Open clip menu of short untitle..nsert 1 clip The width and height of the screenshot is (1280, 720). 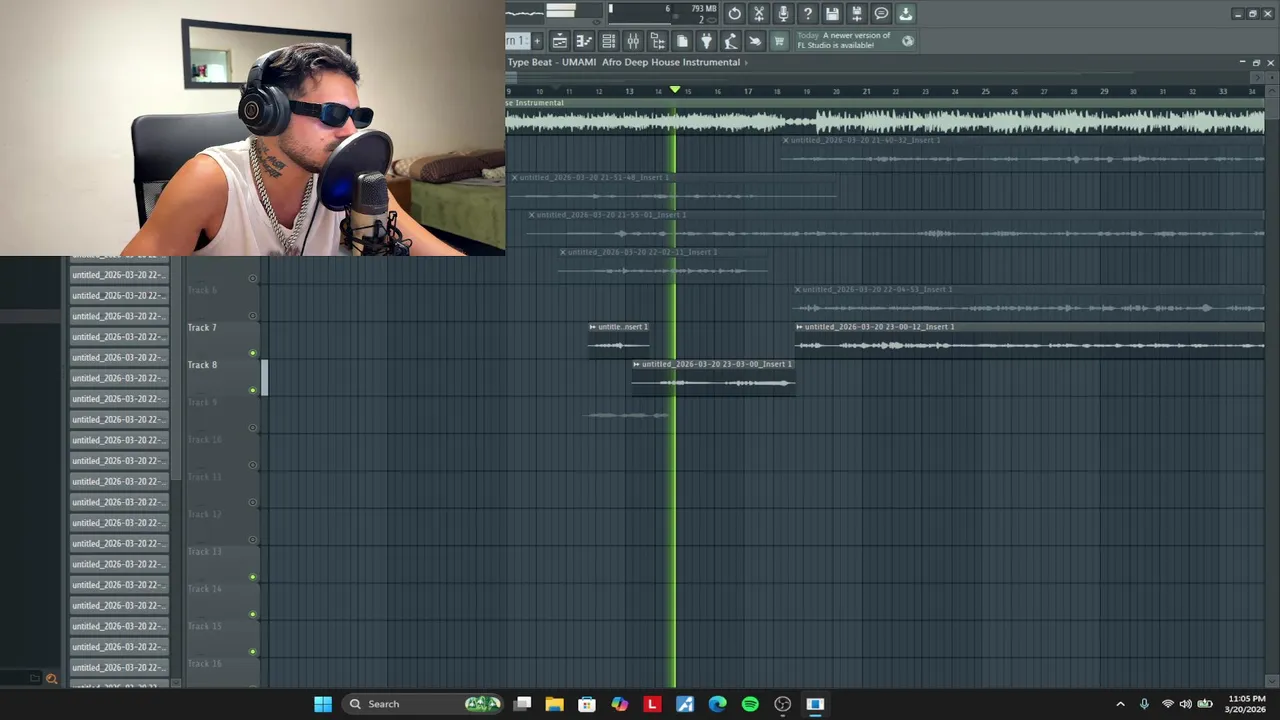(x=593, y=327)
